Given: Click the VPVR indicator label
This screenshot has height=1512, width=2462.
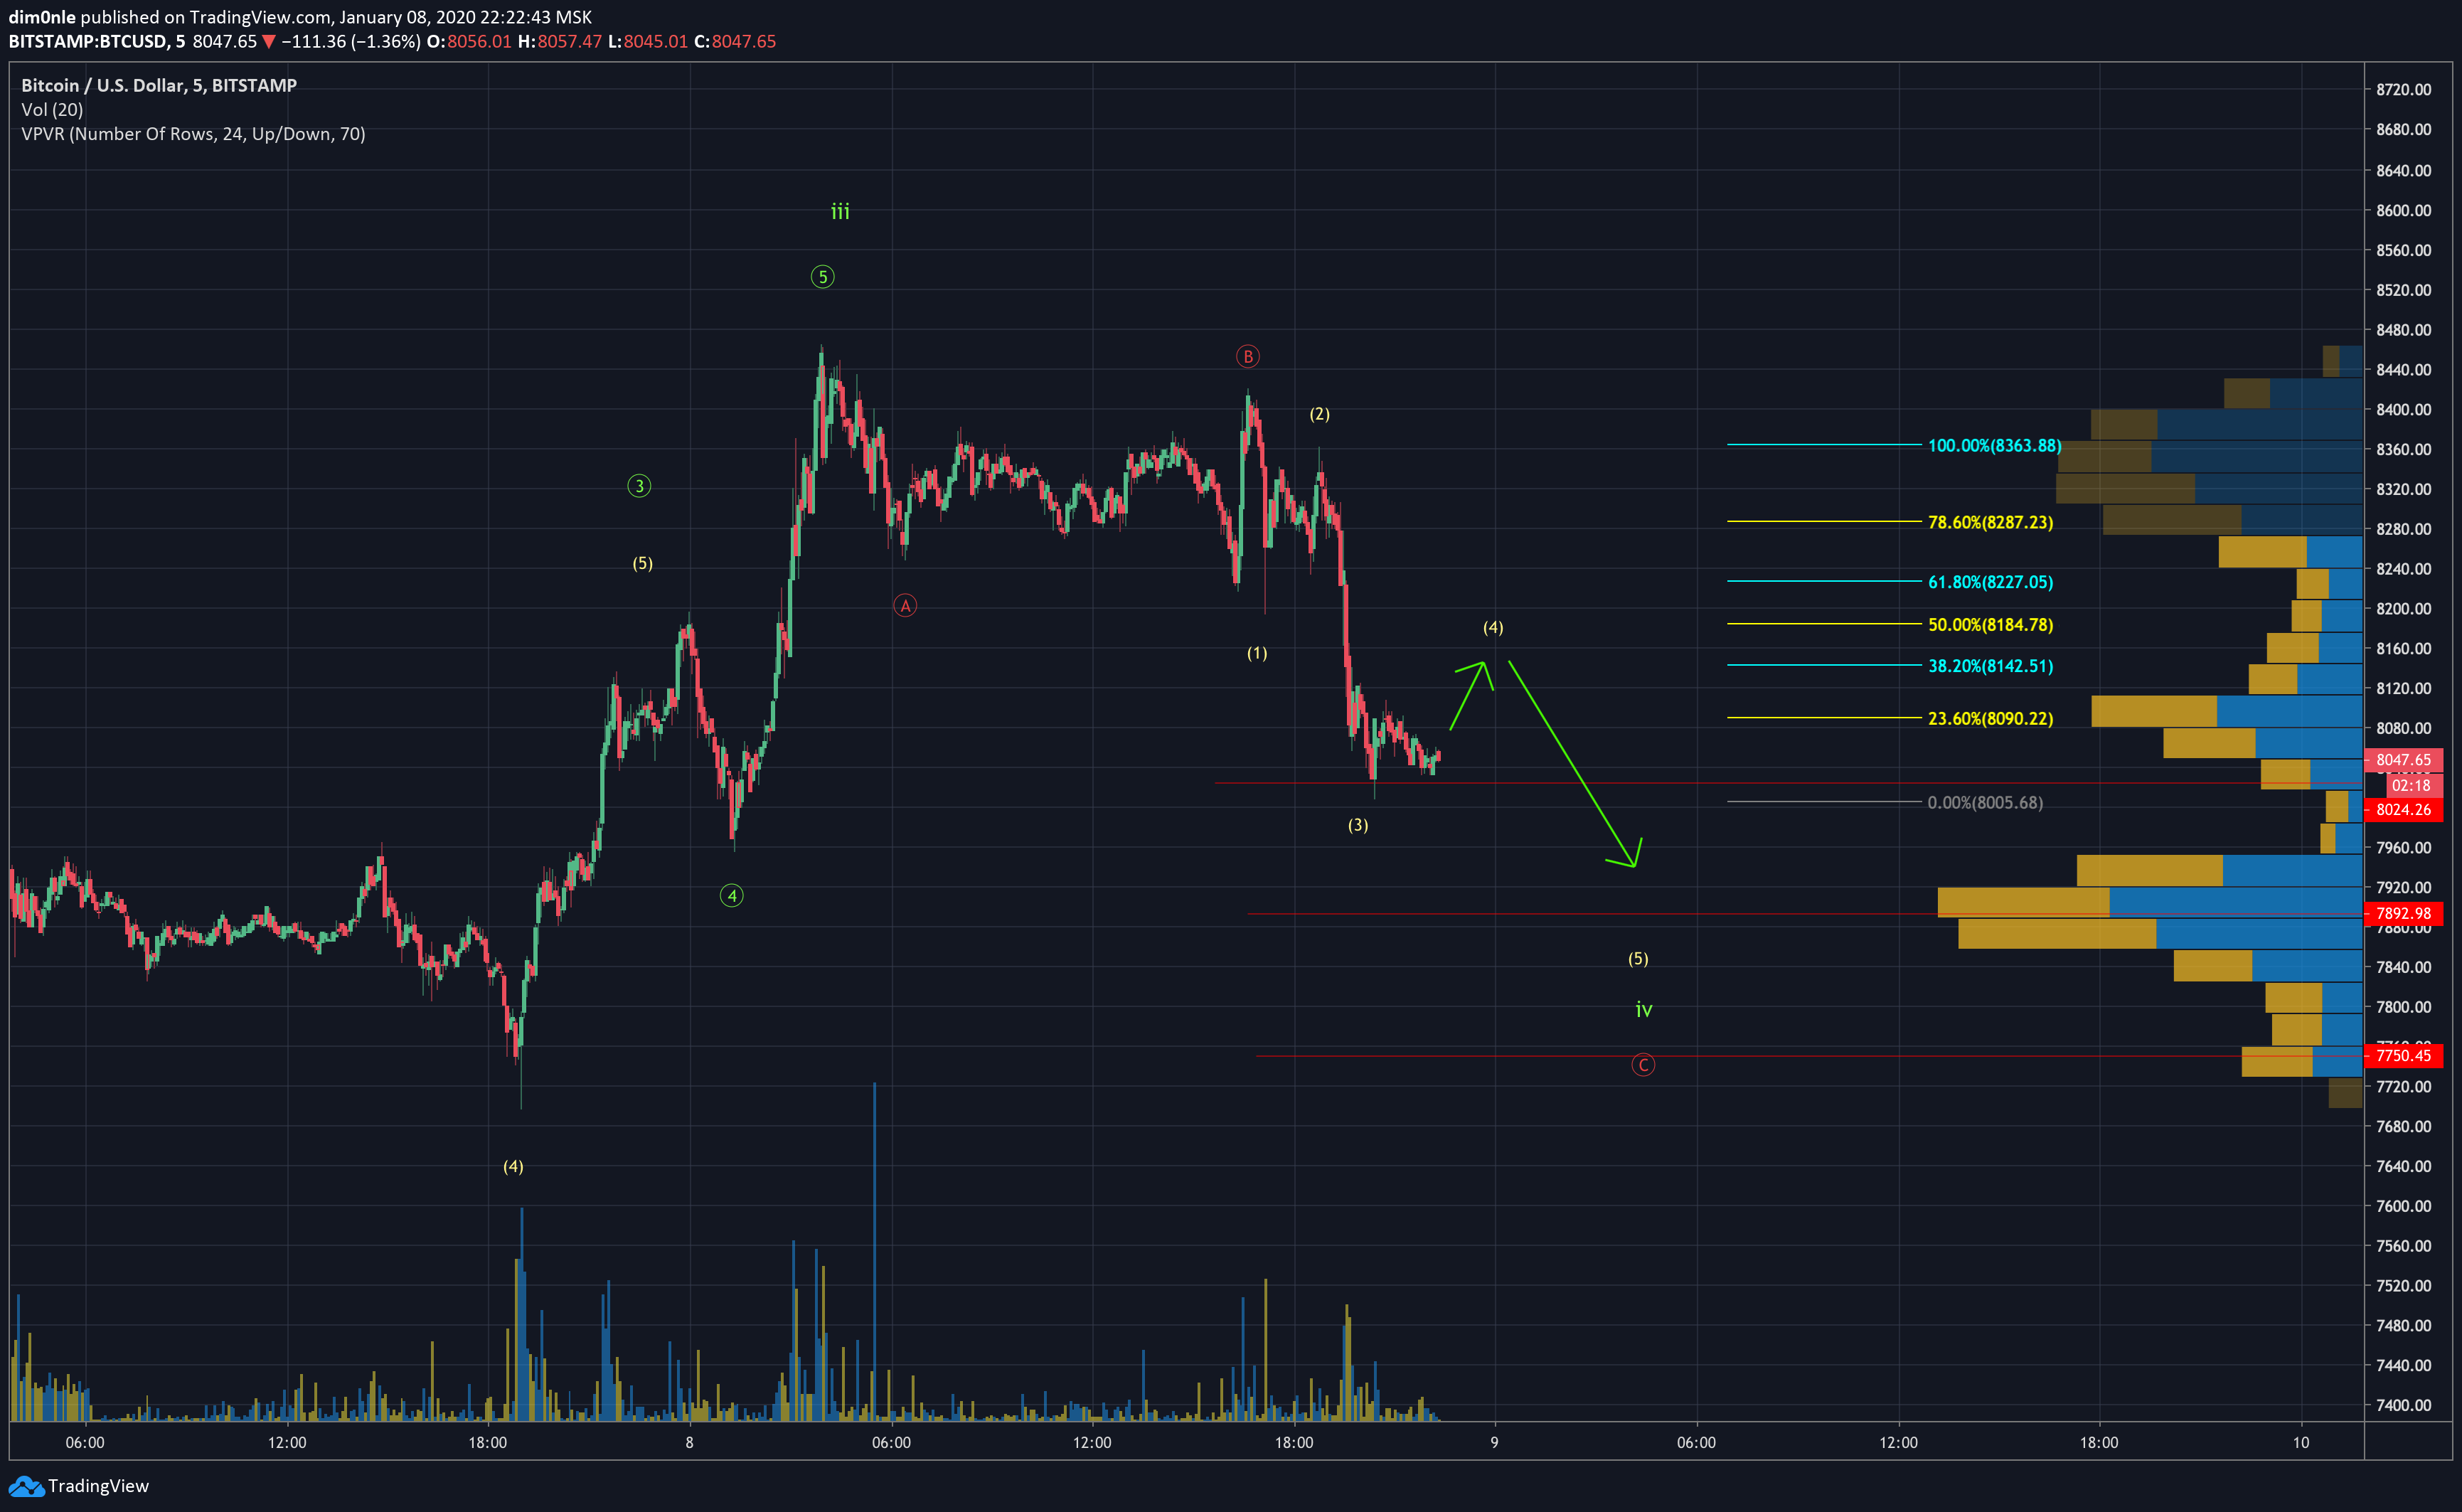Looking at the screenshot, I should 193,134.
